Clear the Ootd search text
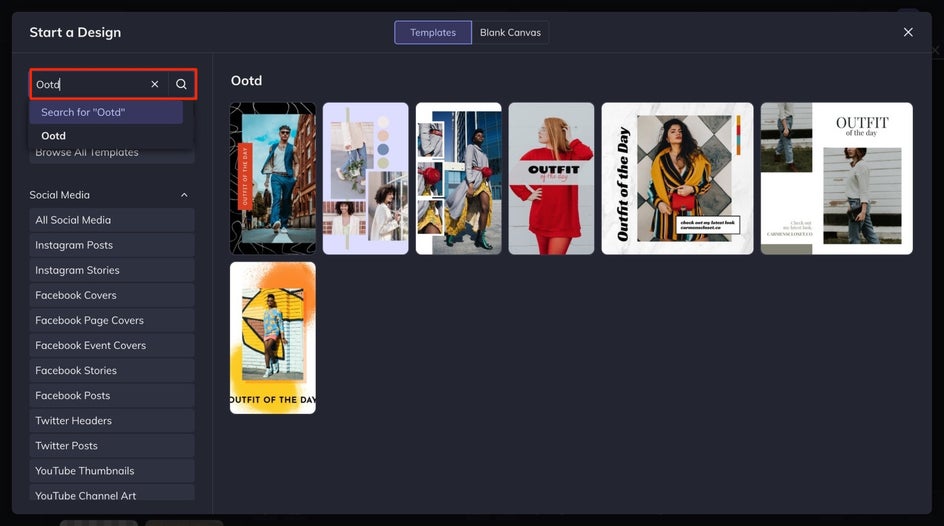The image size is (944, 526). [155, 84]
